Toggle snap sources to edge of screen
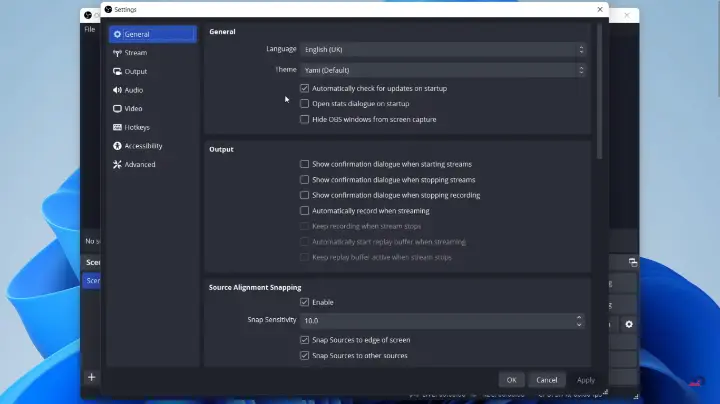720x404 pixels. click(x=304, y=340)
